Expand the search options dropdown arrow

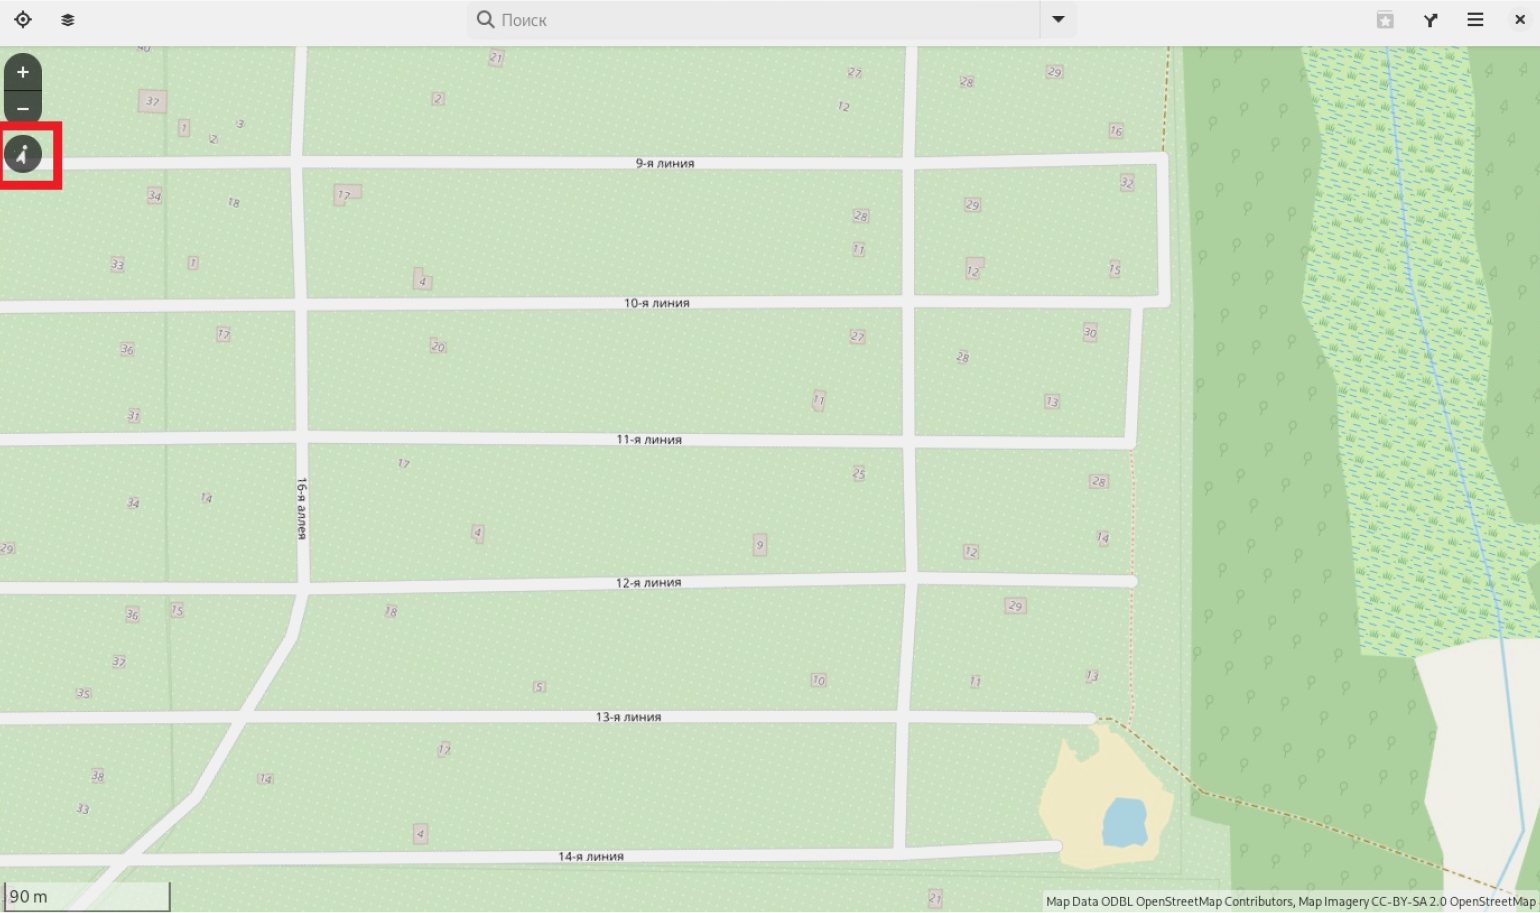pos(1058,20)
